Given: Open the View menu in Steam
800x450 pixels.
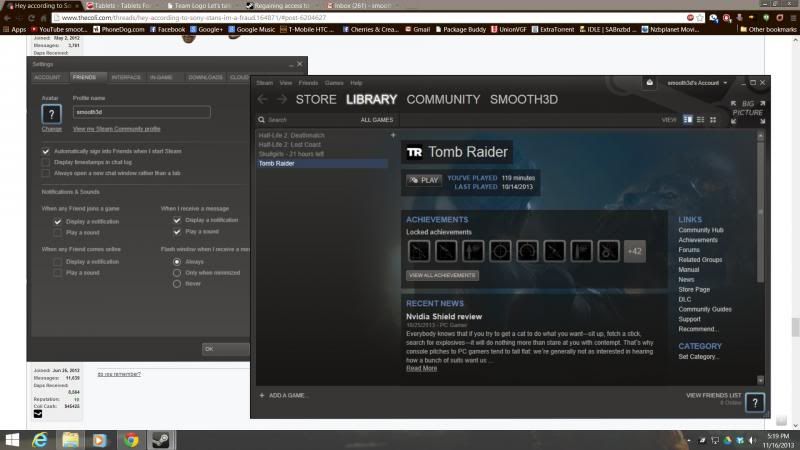Looking at the screenshot, I should point(286,83).
